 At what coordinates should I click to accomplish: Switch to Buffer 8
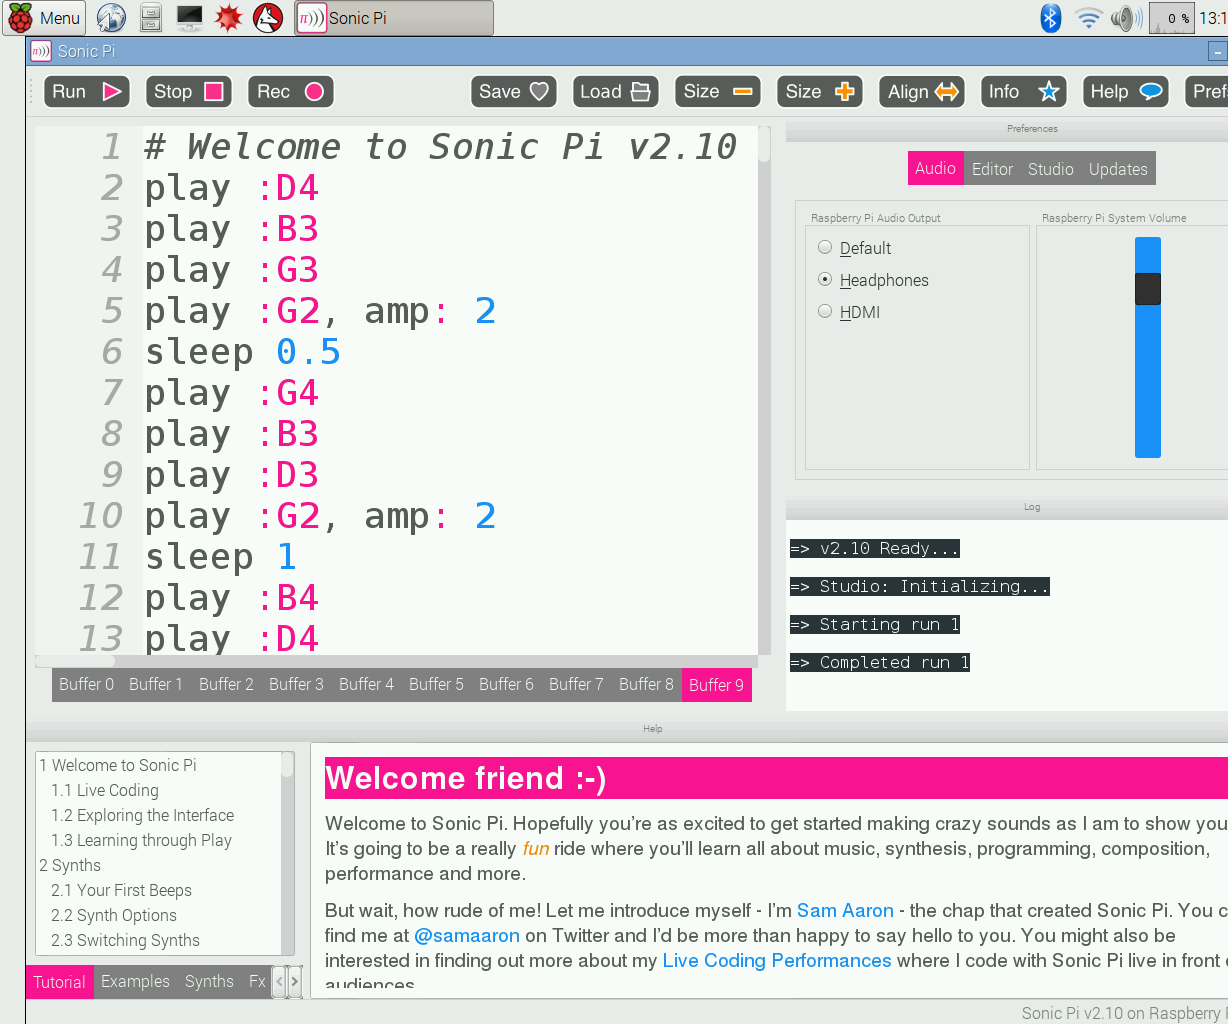[x=646, y=684]
